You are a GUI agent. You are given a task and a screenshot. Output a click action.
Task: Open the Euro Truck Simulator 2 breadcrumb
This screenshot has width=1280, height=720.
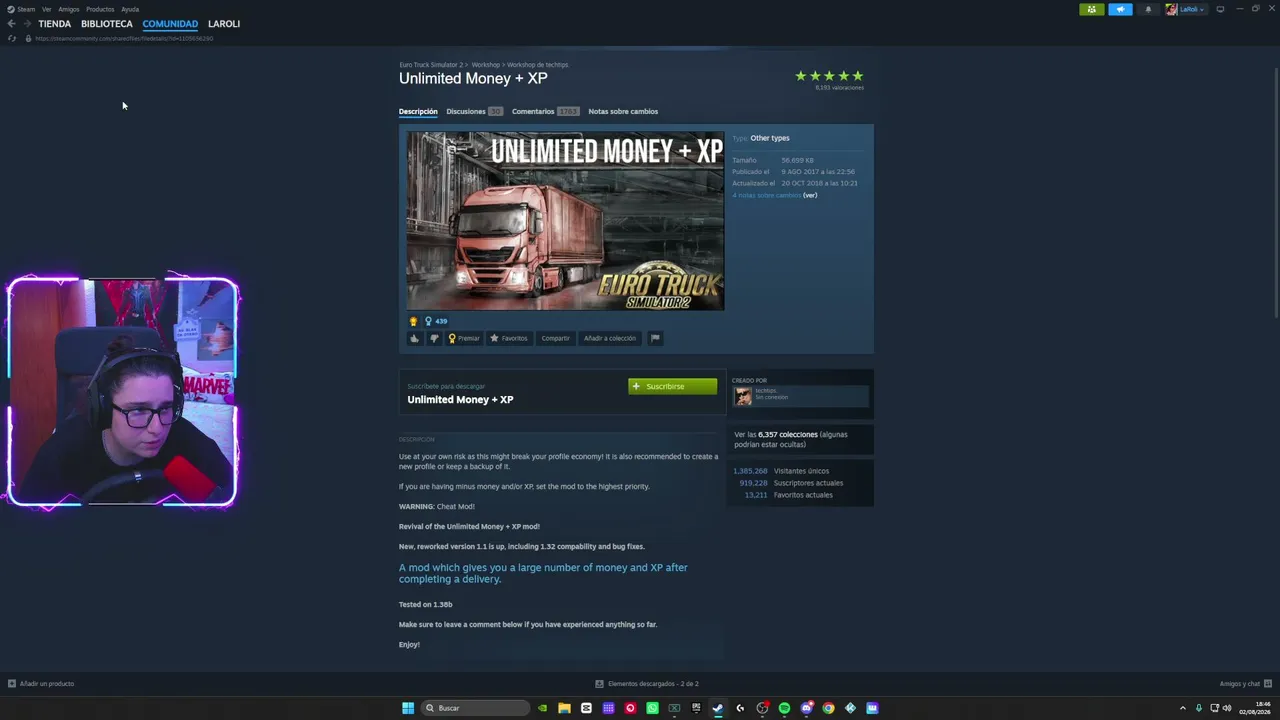[431, 65]
